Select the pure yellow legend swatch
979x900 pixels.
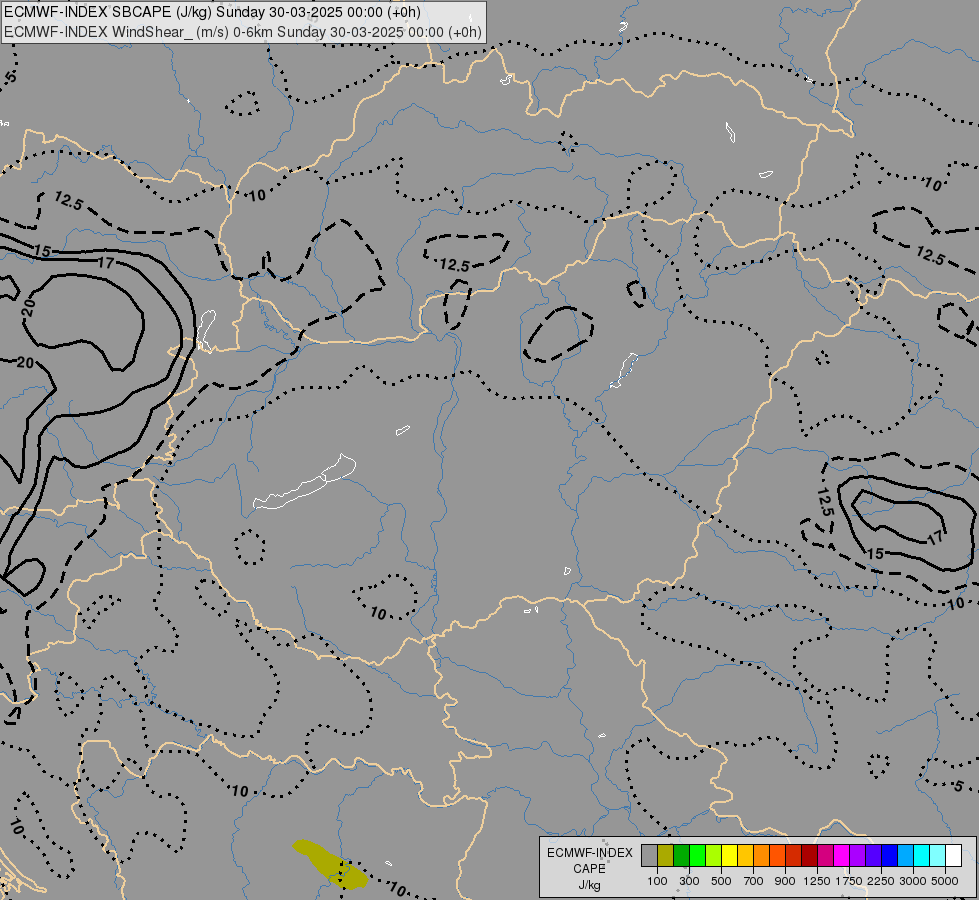click(x=729, y=855)
